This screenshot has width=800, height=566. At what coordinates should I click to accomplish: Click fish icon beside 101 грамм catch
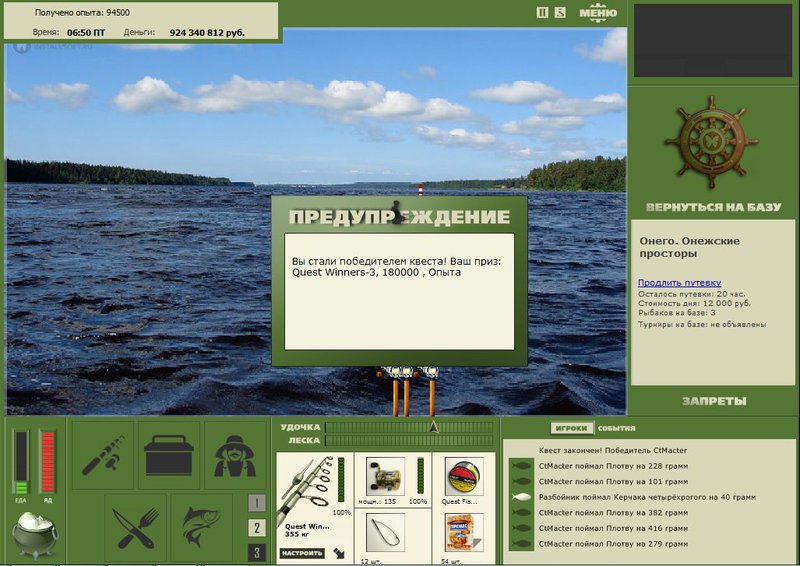(x=522, y=481)
